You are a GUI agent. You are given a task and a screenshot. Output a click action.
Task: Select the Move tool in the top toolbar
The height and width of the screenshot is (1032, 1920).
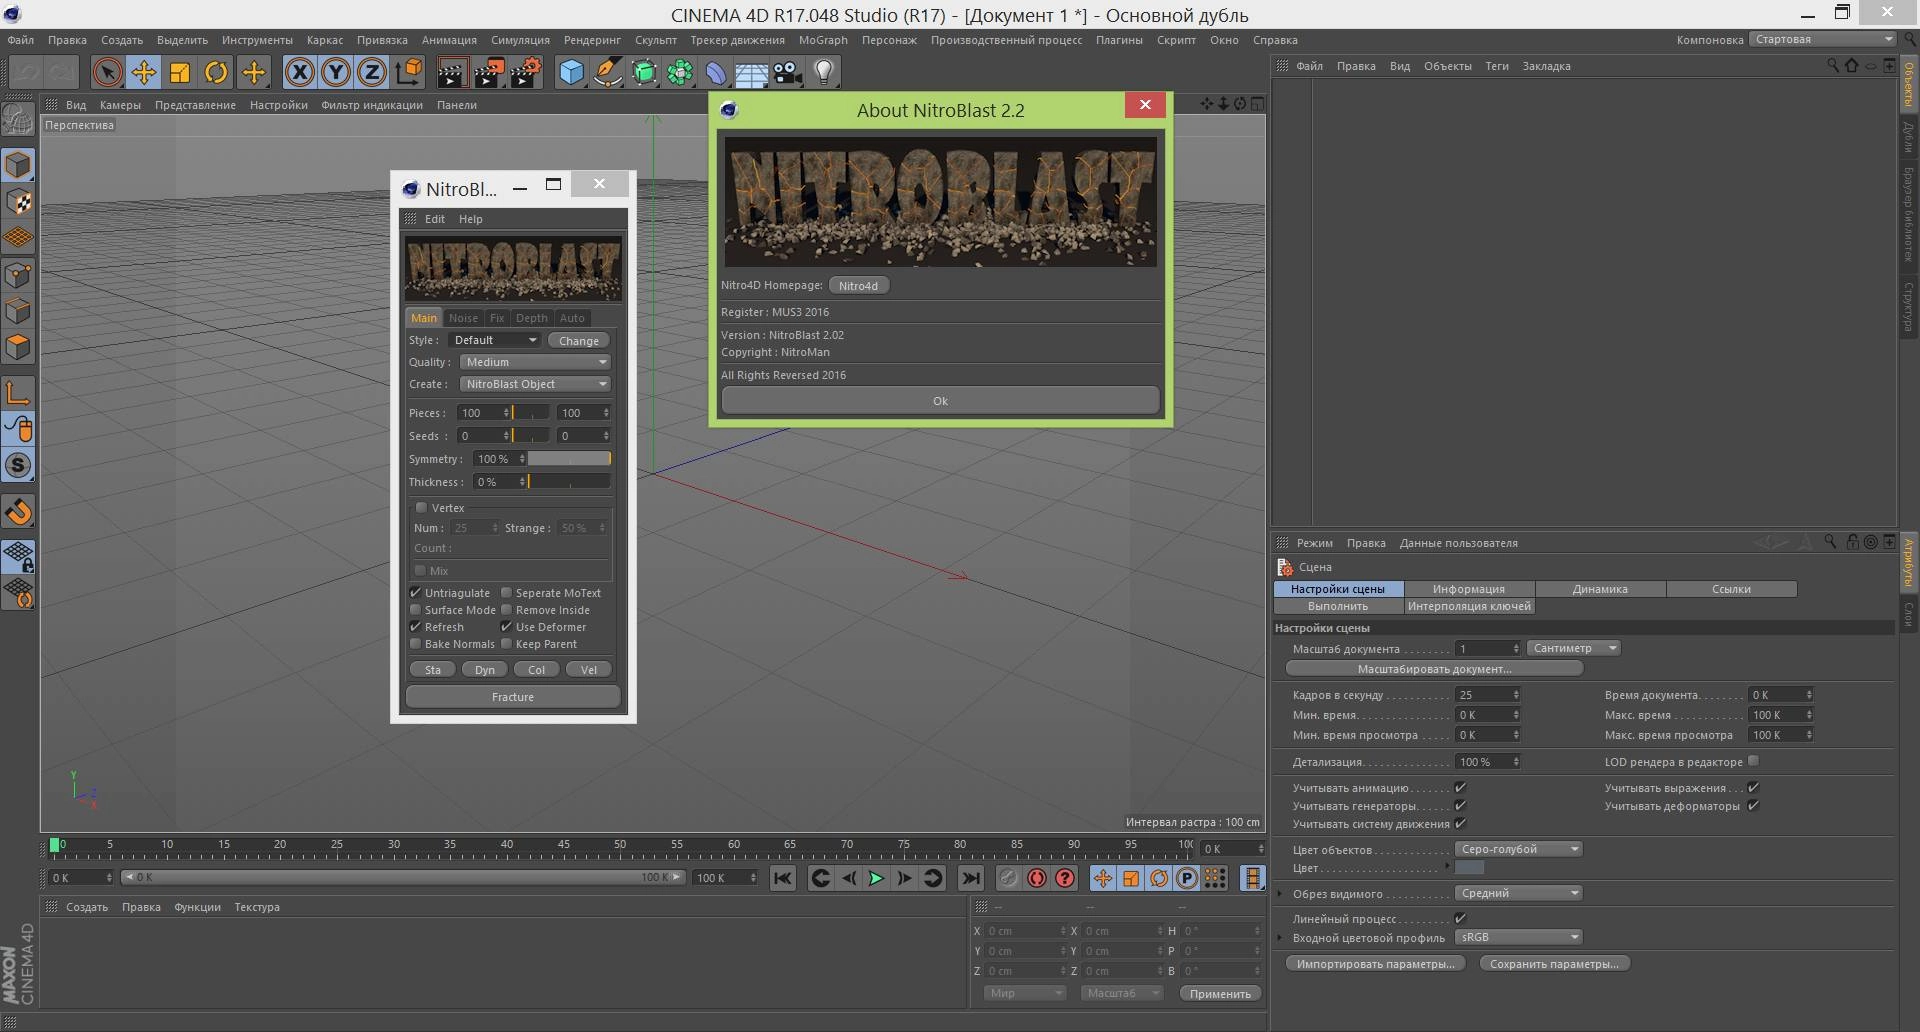144,72
